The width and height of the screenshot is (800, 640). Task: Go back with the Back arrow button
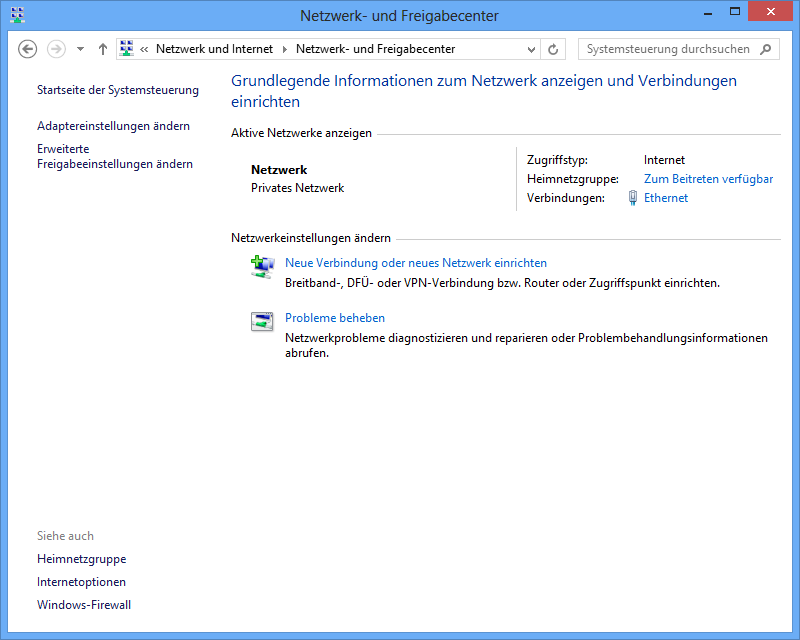pos(28,49)
